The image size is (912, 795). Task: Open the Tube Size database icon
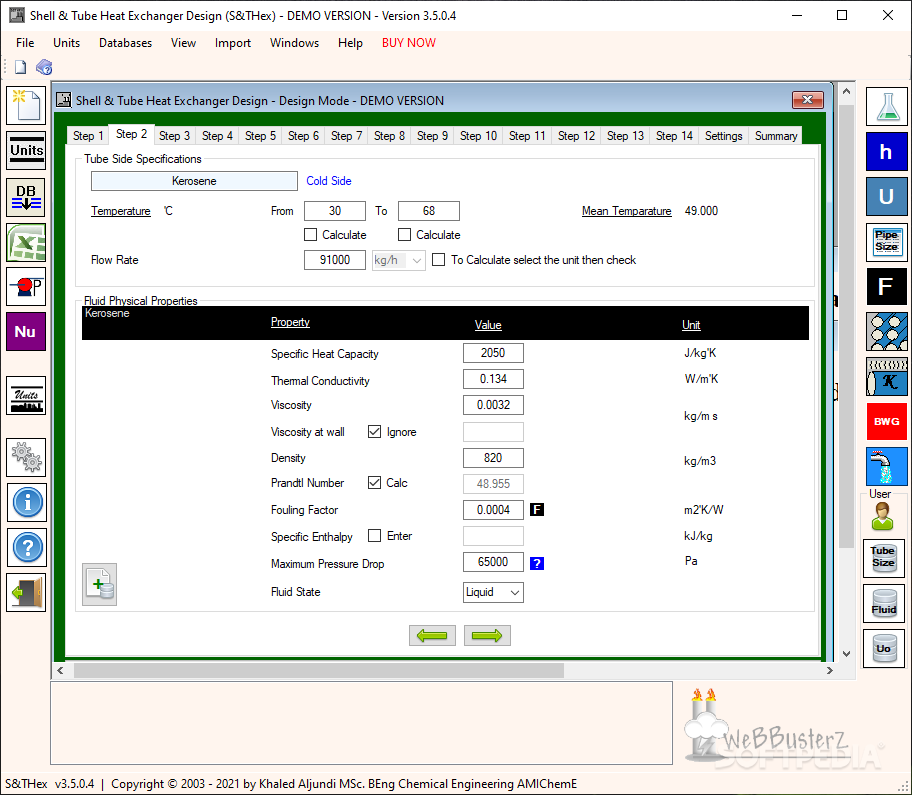[884, 558]
